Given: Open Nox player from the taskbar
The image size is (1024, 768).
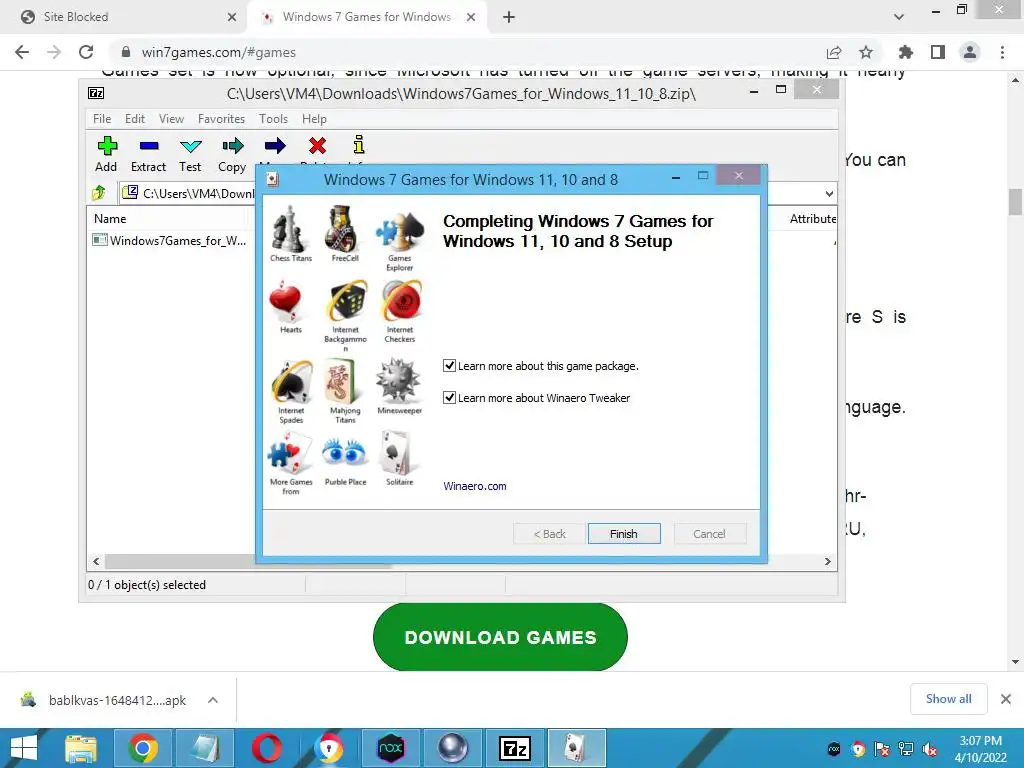Looking at the screenshot, I should (391, 748).
